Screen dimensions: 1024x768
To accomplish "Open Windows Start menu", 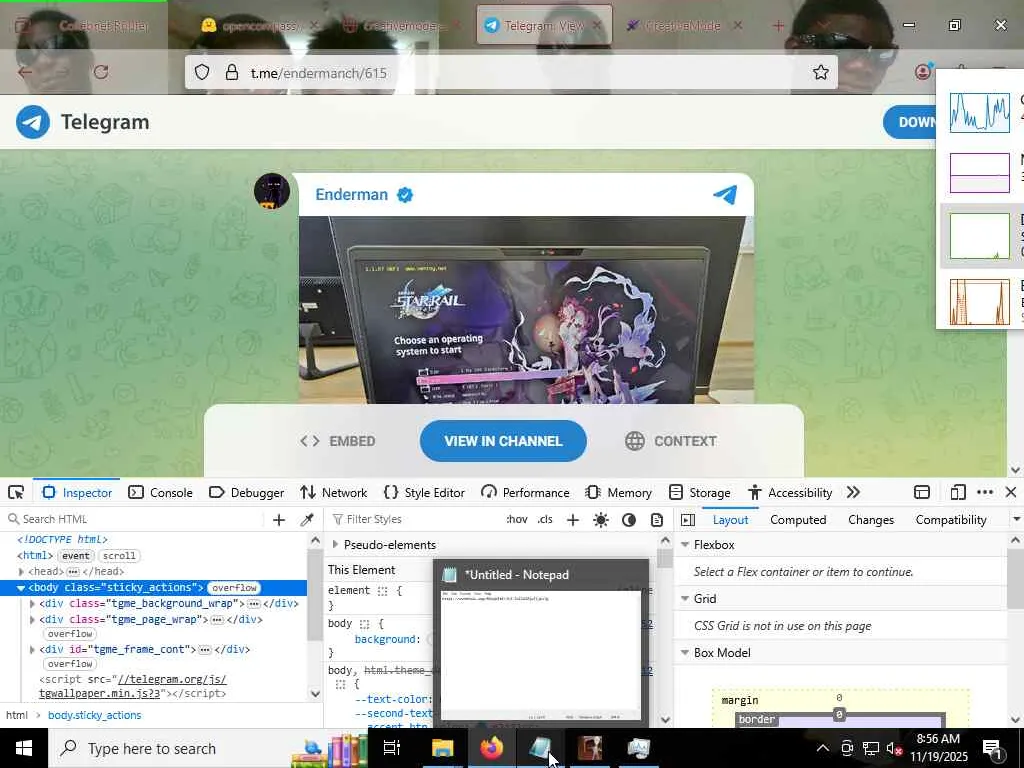I will pyautogui.click(x=24, y=748).
